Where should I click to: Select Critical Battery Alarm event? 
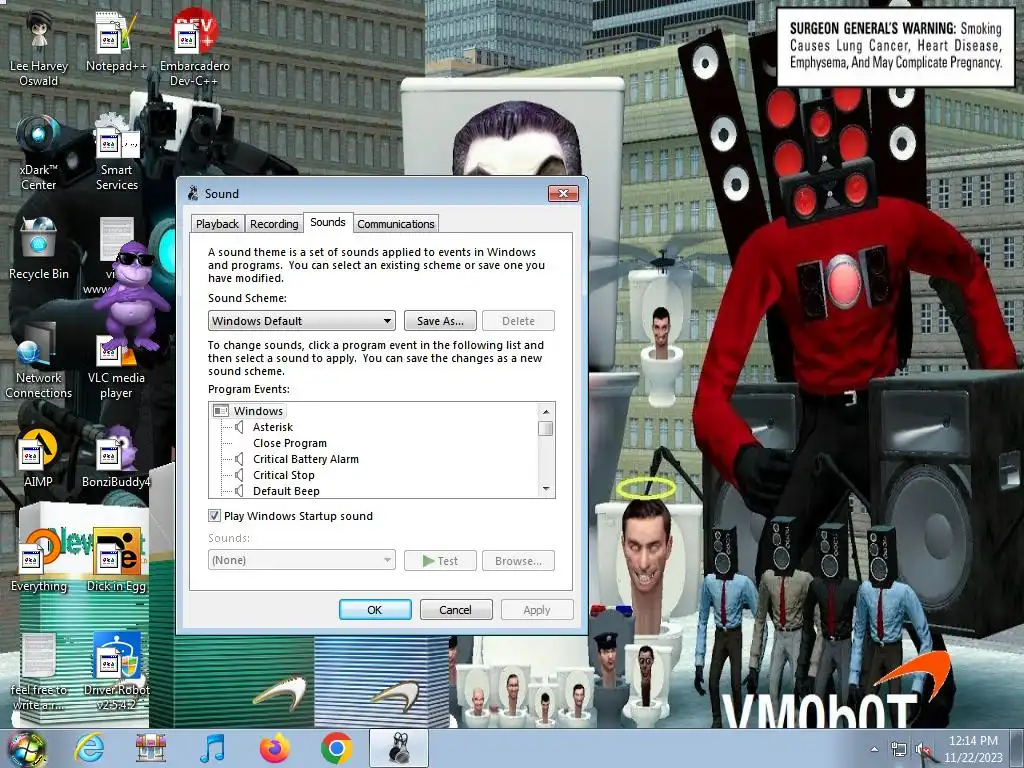tap(306, 459)
